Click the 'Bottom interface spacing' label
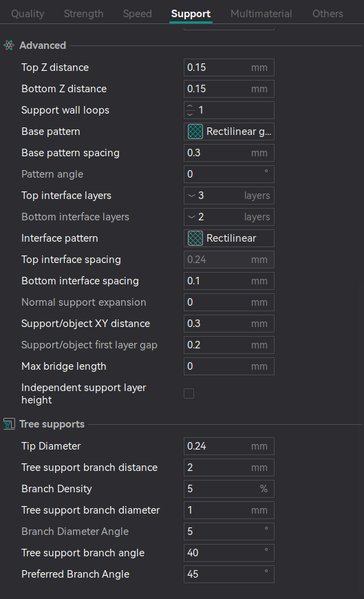This screenshot has width=364, height=599. pyautogui.click(x=80, y=281)
